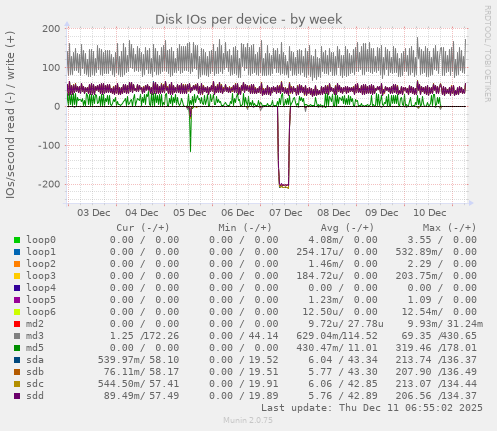Click the 'Avg (-/+)' column header
This screenshot has height=431, width=497.
pos(347,228)
